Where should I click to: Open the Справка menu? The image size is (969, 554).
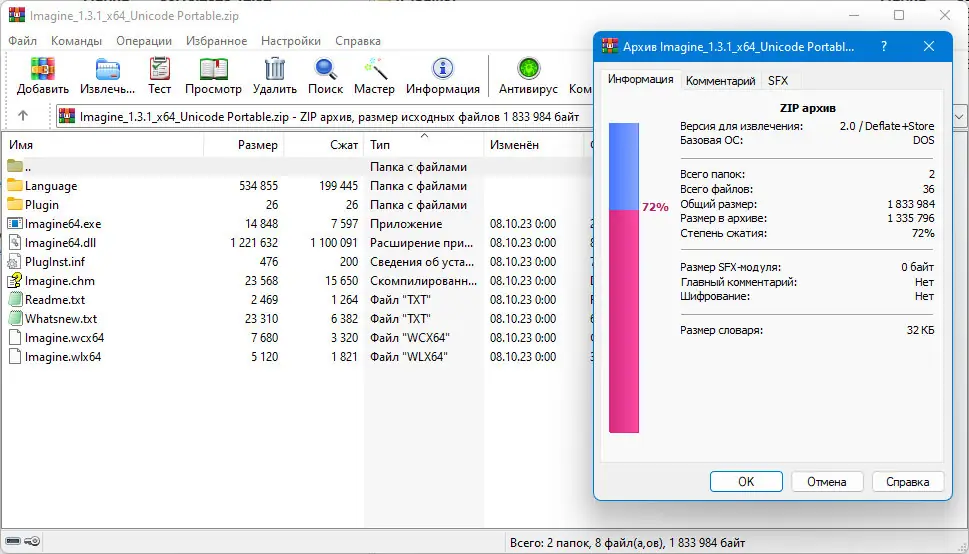coord(358,41)
